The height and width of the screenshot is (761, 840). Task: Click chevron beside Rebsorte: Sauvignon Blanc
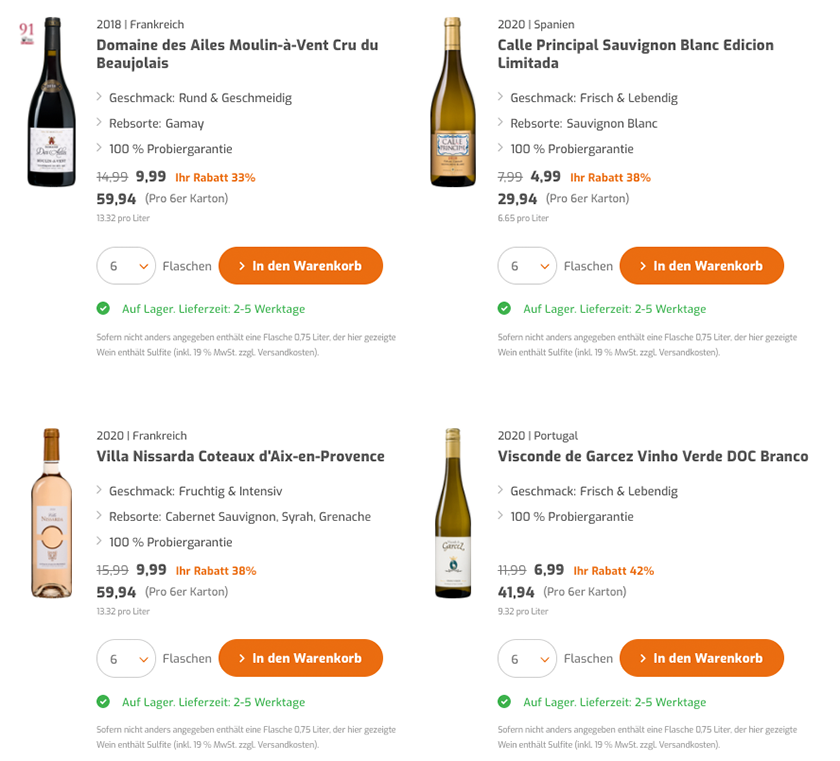pos(501,123)
